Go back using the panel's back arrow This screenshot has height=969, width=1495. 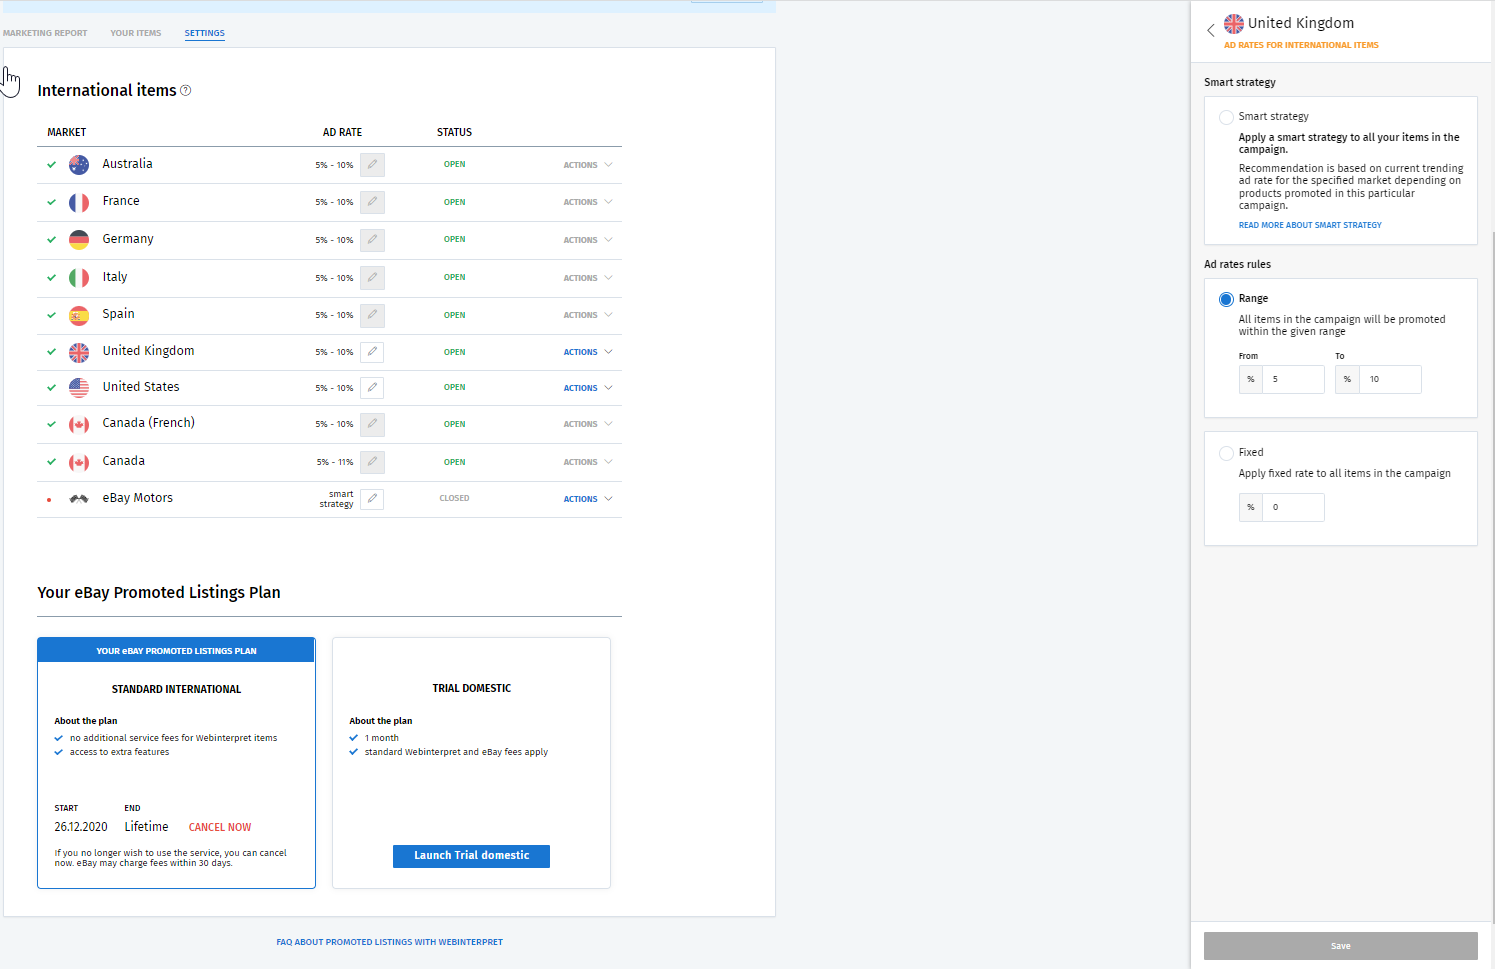coord(1211,30)
